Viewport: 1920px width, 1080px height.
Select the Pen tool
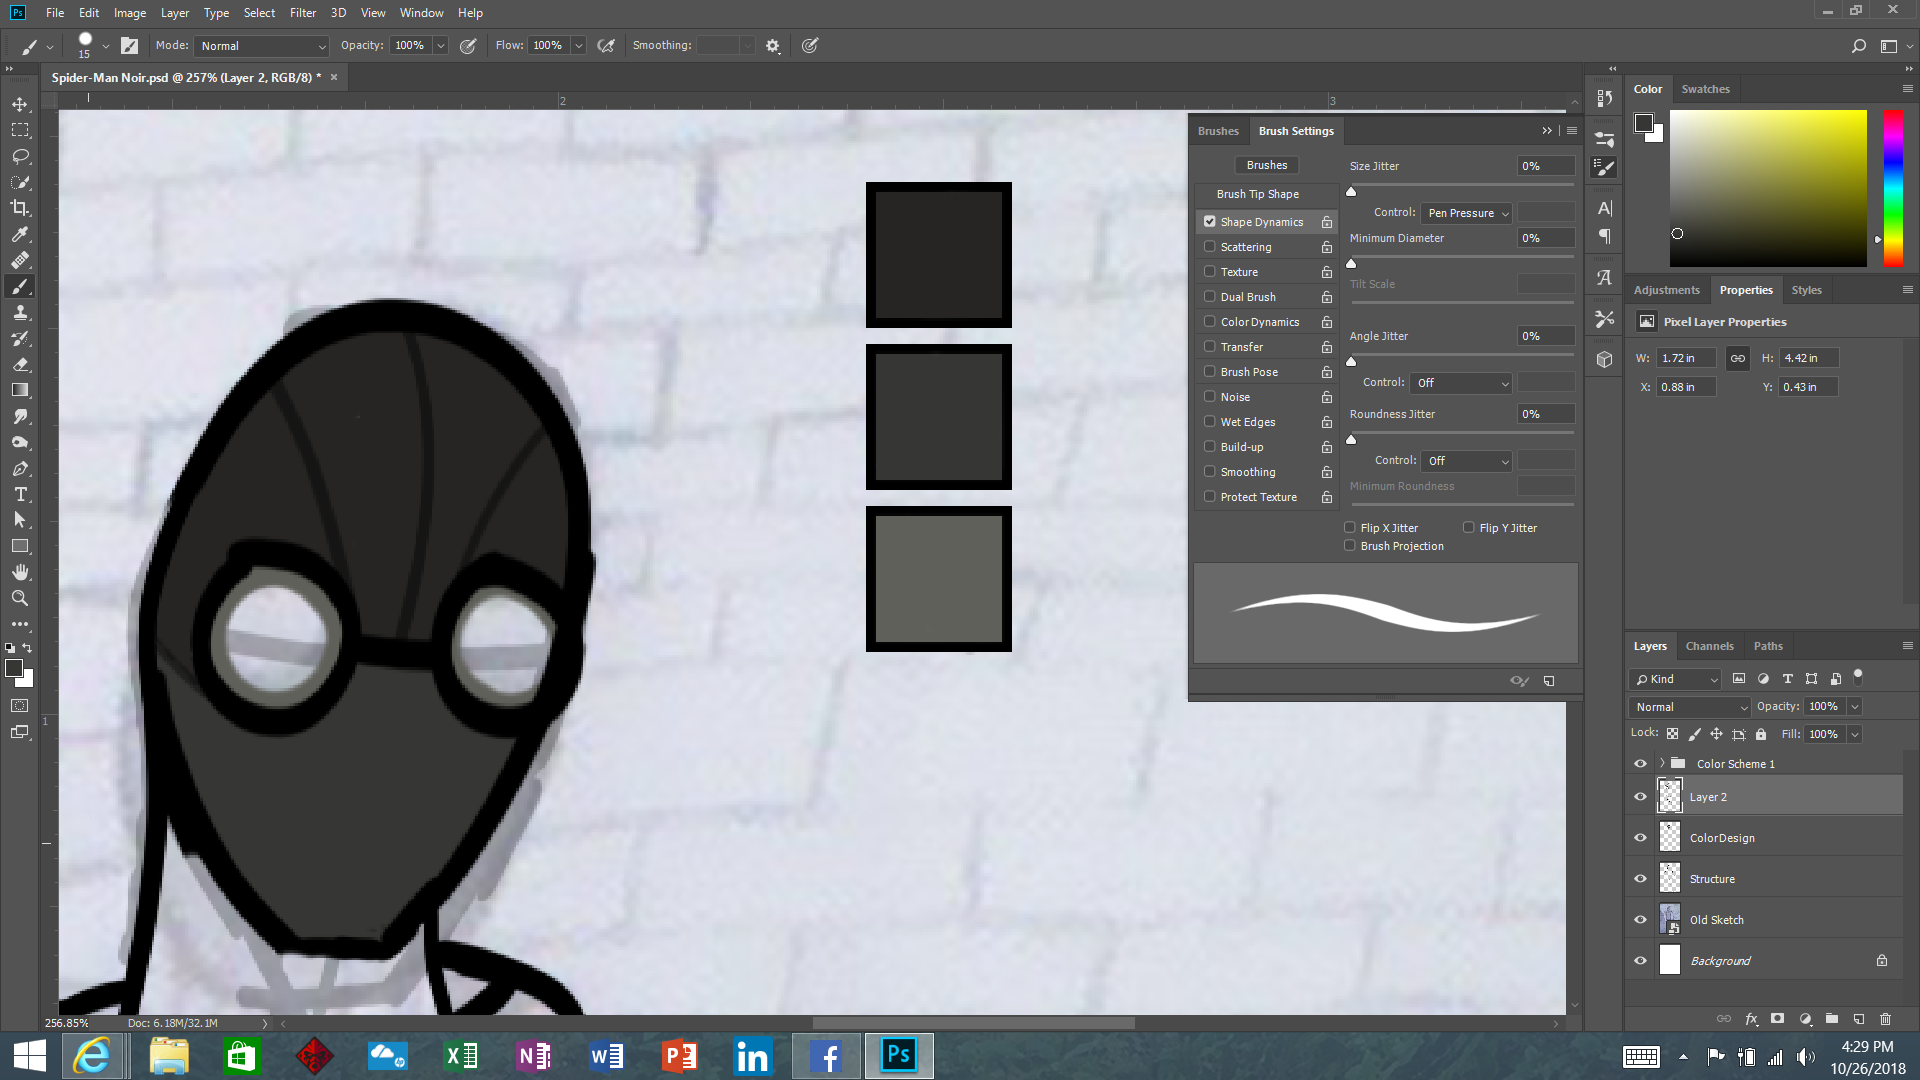(20, 469)
